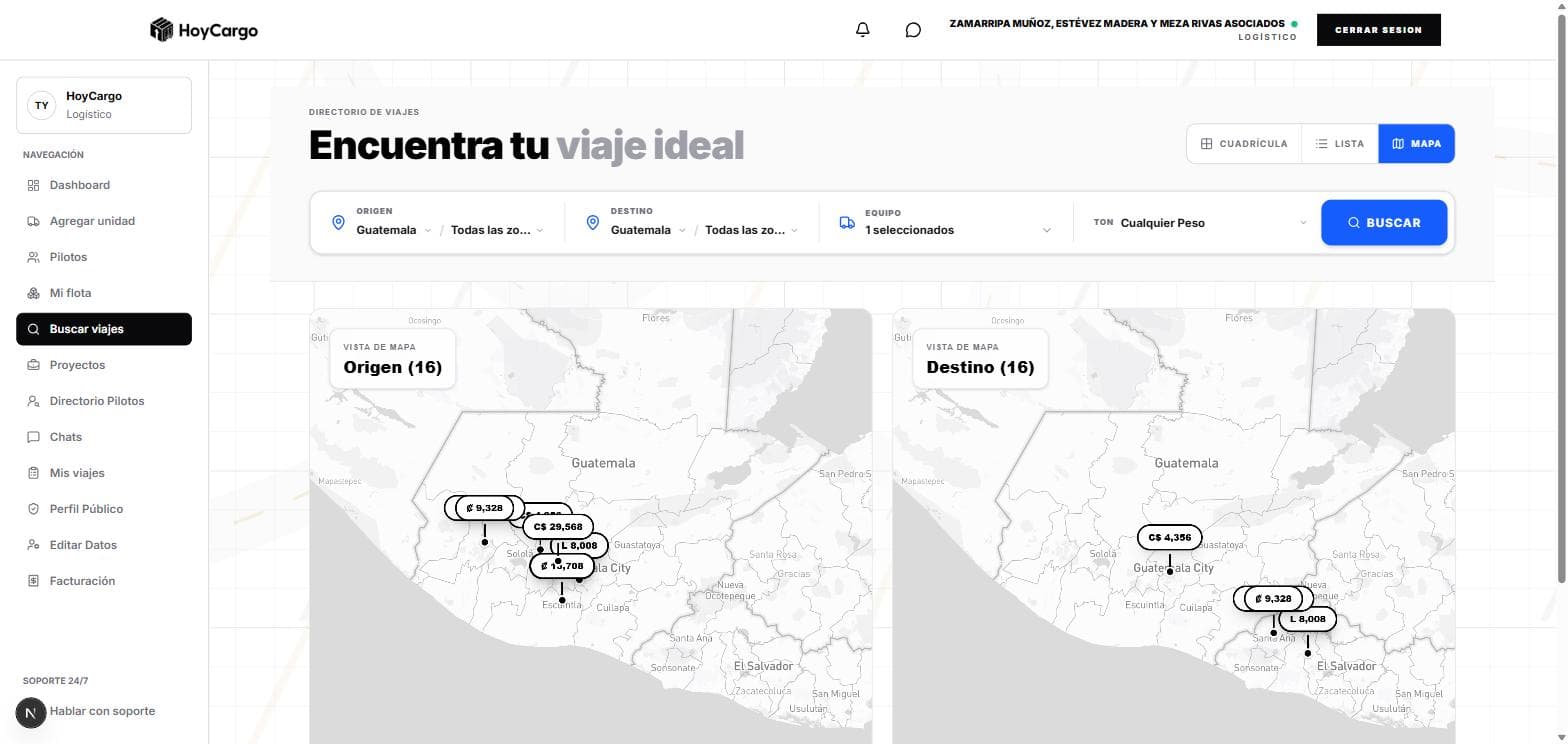
Task: Click the Chats speech bubble icon in sidebar
Action: [x=33, y=437]
